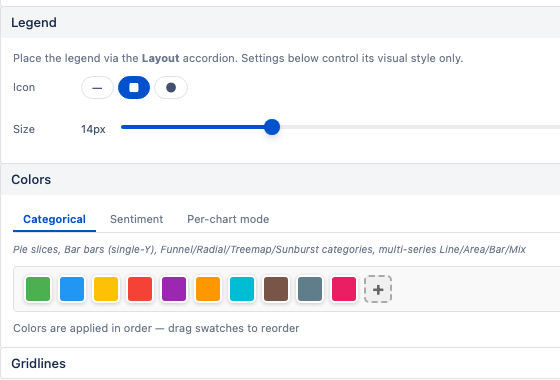Click the green color swatch
Screen dimensions: 560x380
38,289
